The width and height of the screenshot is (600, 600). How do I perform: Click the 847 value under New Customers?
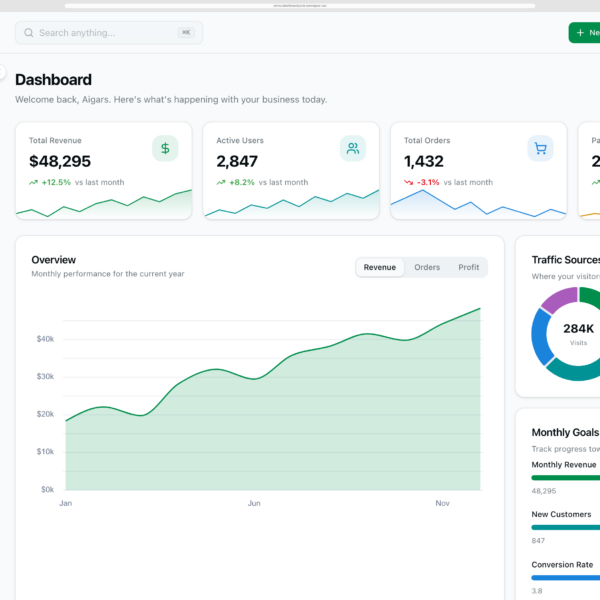(x=538, y=541)
